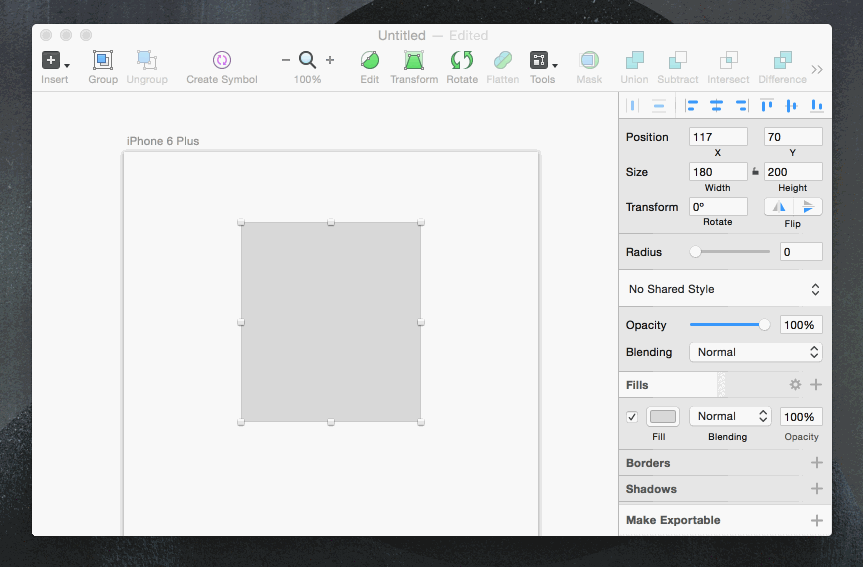Add a new shadow
Screen dimensions: 863x567
(x=817, y=488)
